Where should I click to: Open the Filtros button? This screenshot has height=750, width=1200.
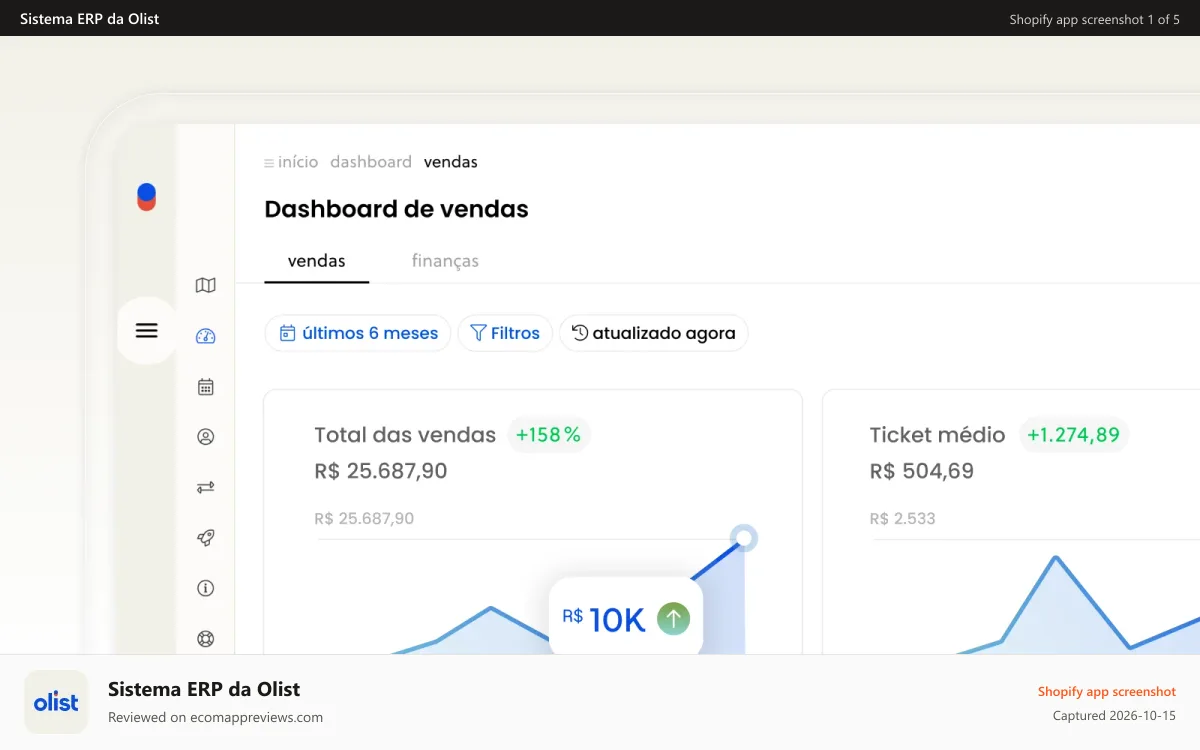coord(505,333)
